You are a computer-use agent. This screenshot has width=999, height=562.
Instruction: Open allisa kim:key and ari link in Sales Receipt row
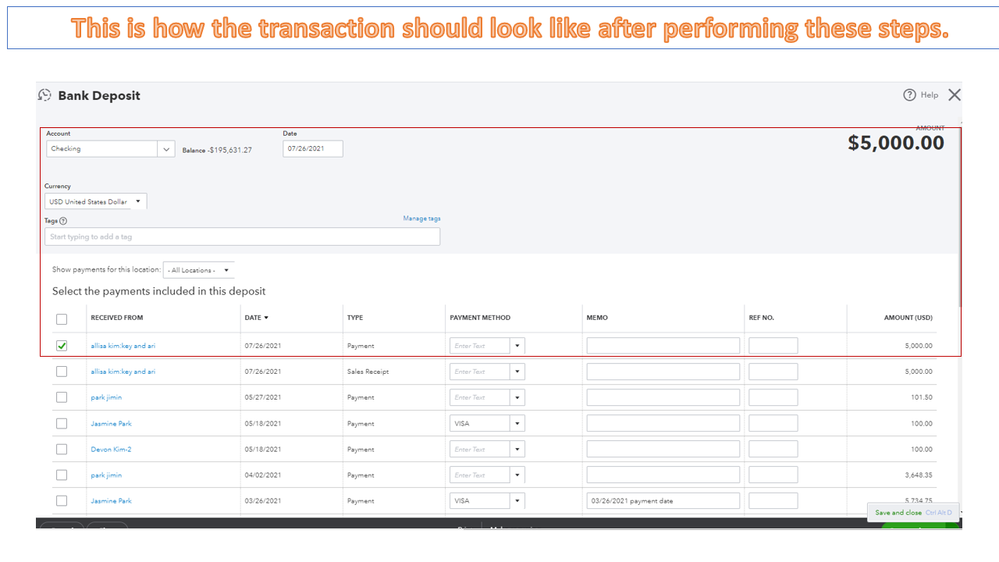click(123, 371)
